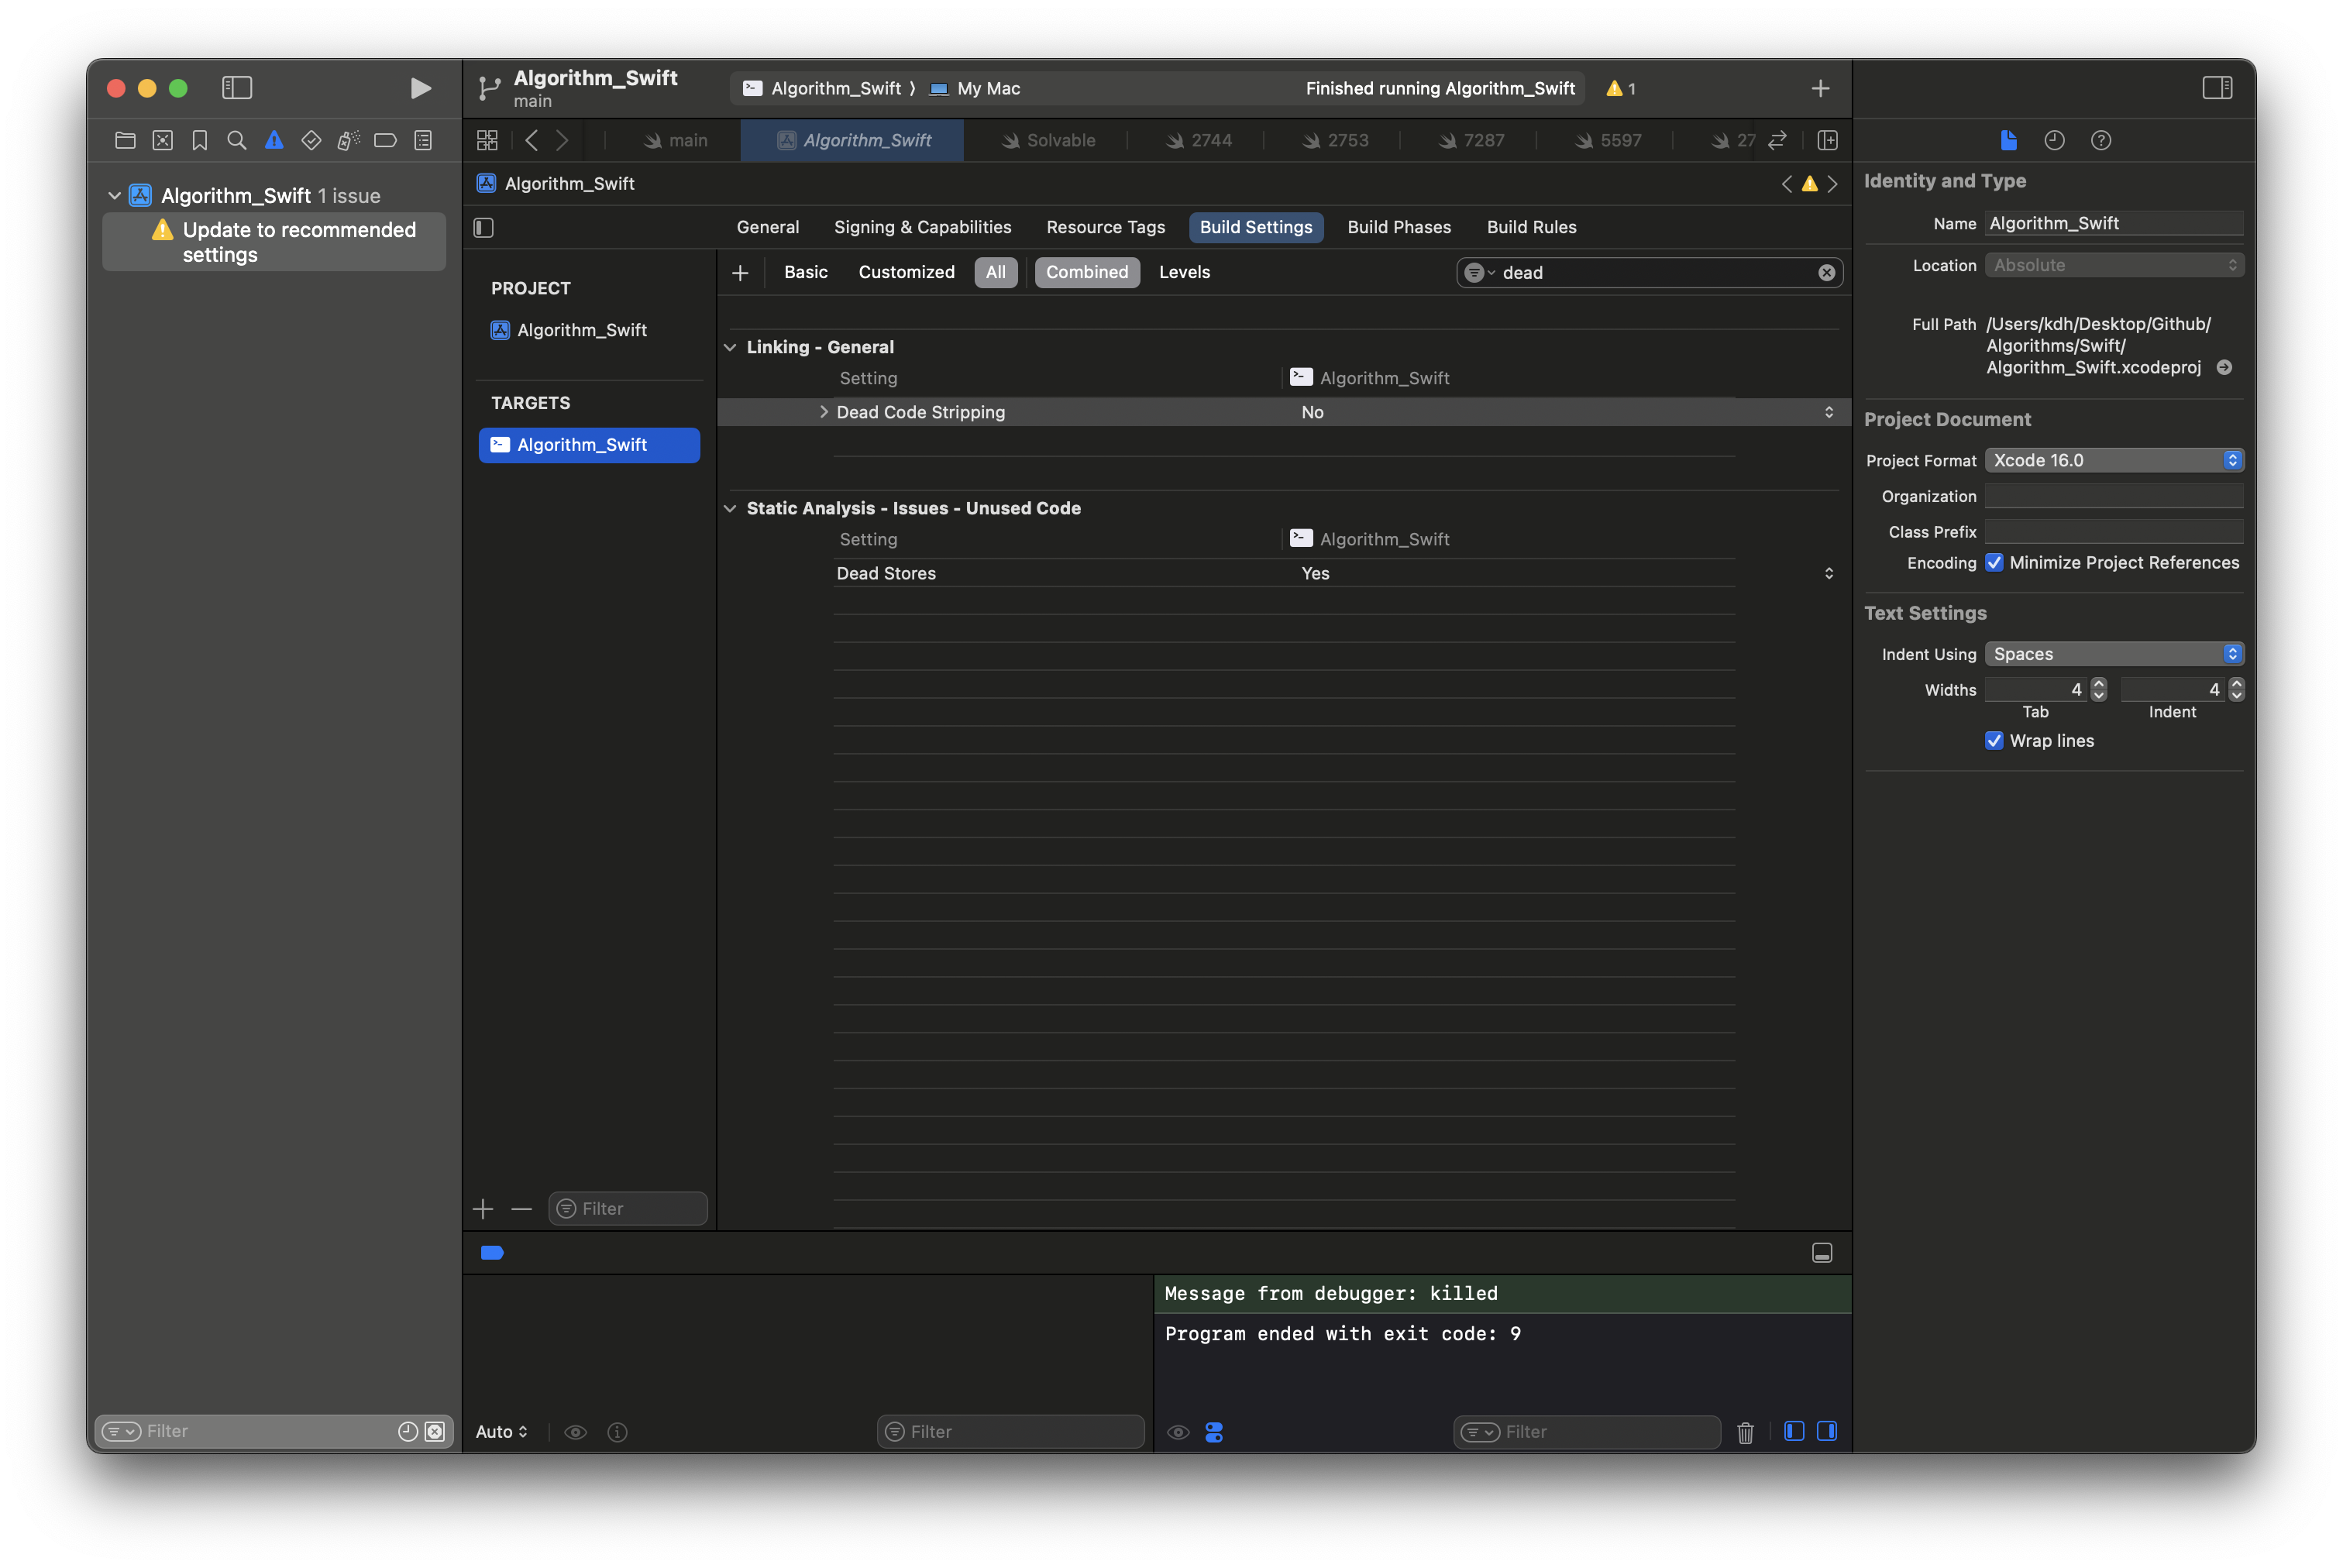The image size is (2343, 1568).
Task: Toggle Minimize Project References checkbox
Action: (x=1994, y=562)
